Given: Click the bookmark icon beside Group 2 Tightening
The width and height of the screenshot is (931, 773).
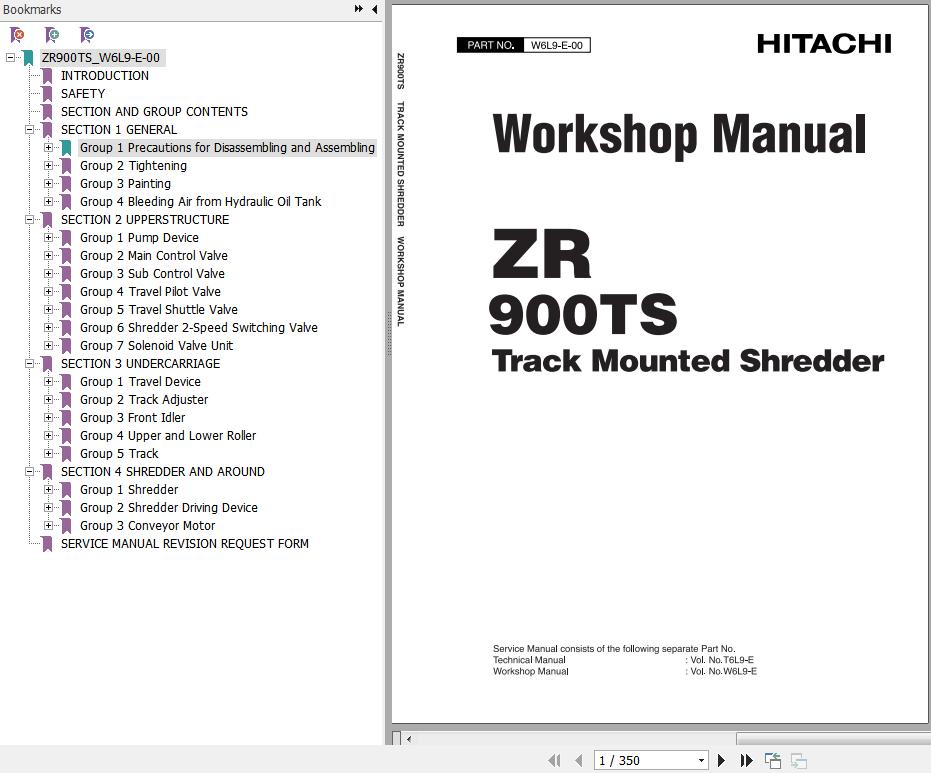Looking at the screenshot, I should coord(66,166).
